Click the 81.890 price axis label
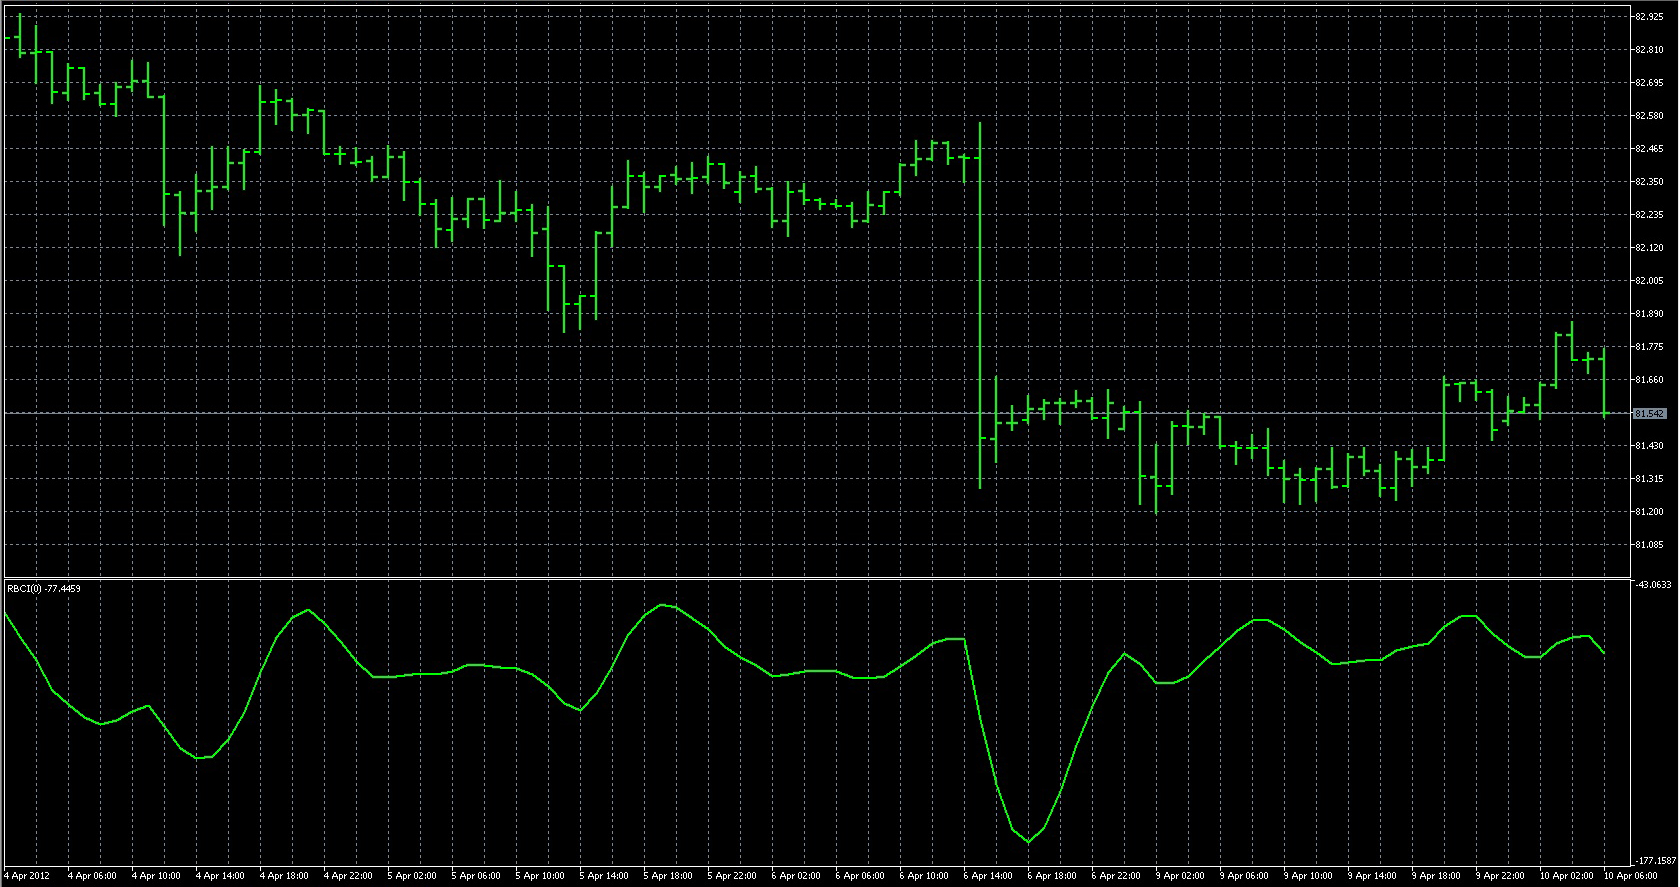 (1649, 314)
